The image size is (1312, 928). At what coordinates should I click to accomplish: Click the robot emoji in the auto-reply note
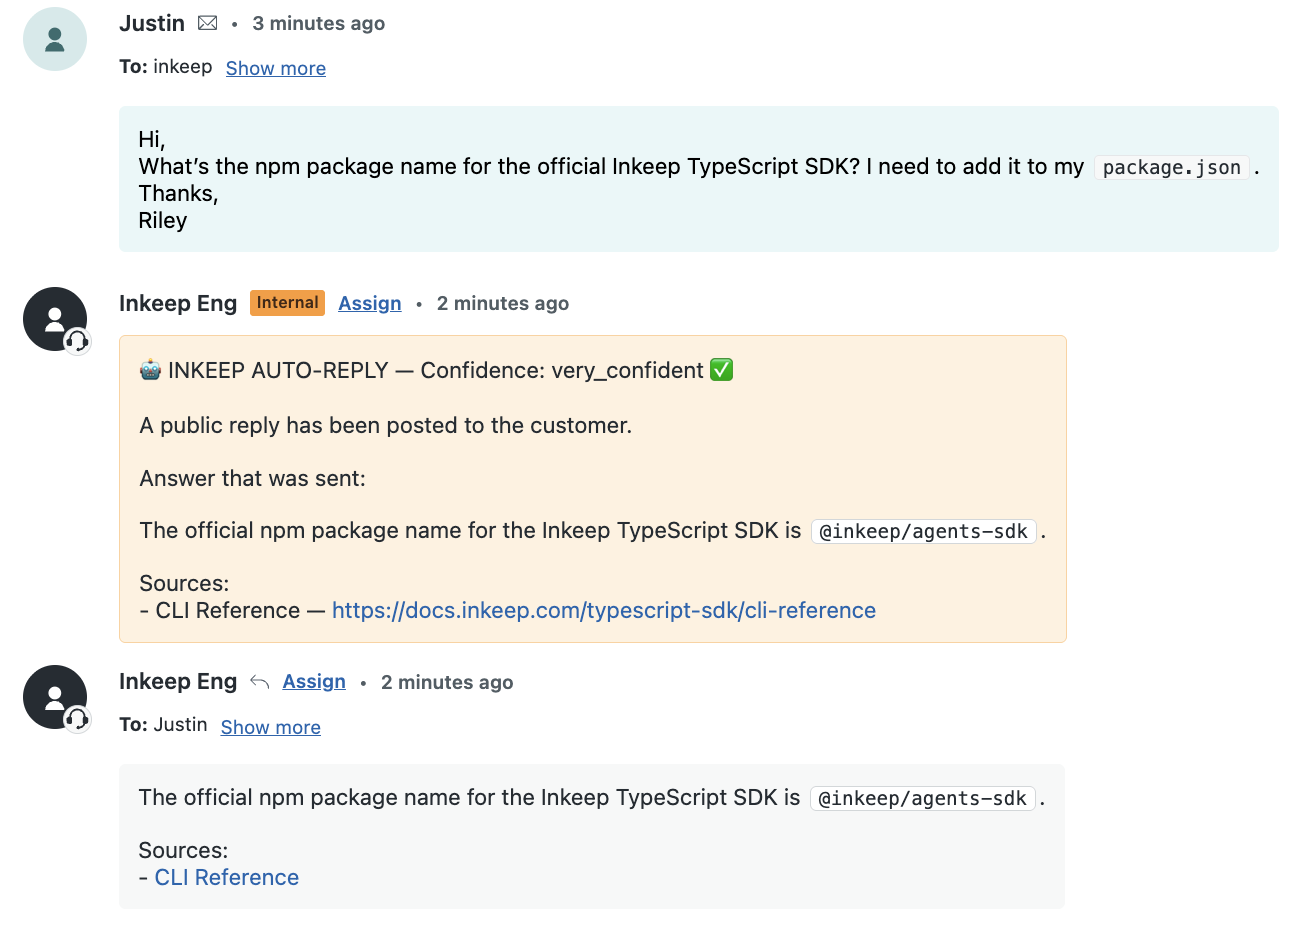pos(150,371)
